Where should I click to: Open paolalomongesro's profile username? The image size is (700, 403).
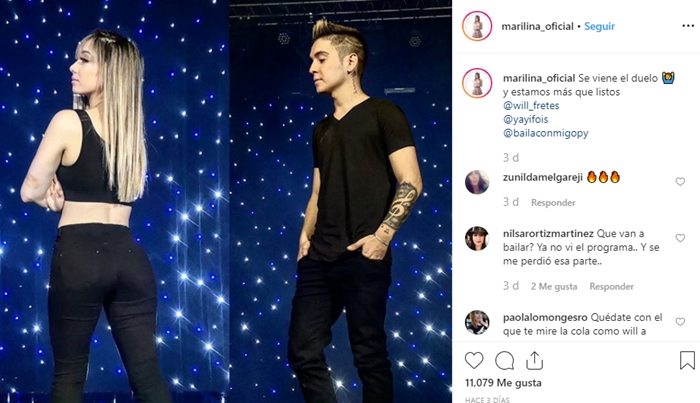point(545,318)
